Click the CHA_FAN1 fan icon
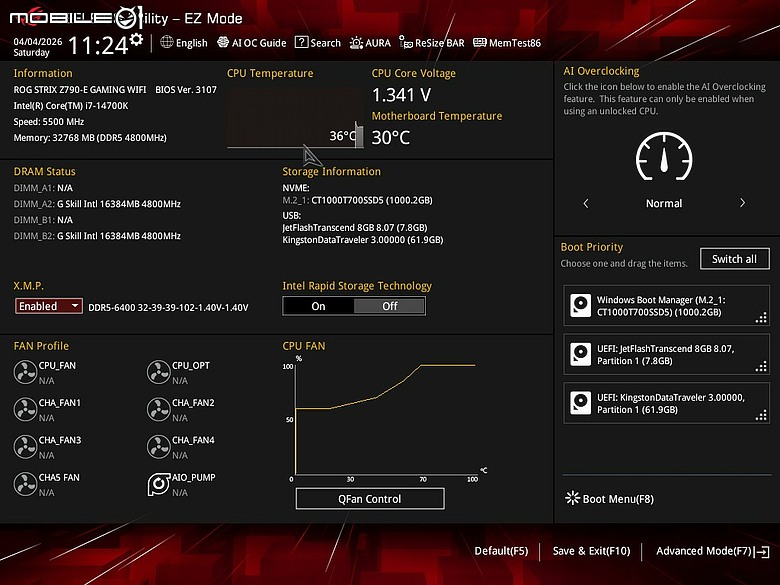Viewport: 780px width, 585px height. pyautogui.click(x=25, y=409)
